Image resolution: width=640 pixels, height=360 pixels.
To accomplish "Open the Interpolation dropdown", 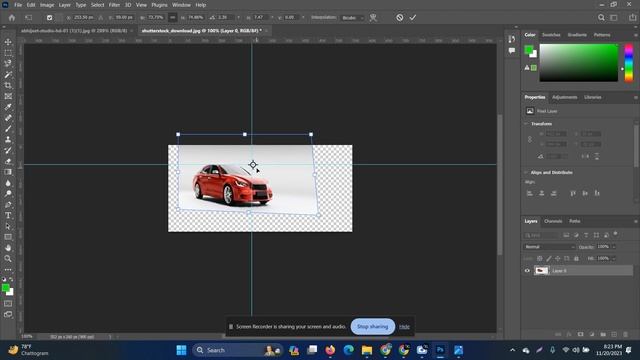I will [353, 18].
